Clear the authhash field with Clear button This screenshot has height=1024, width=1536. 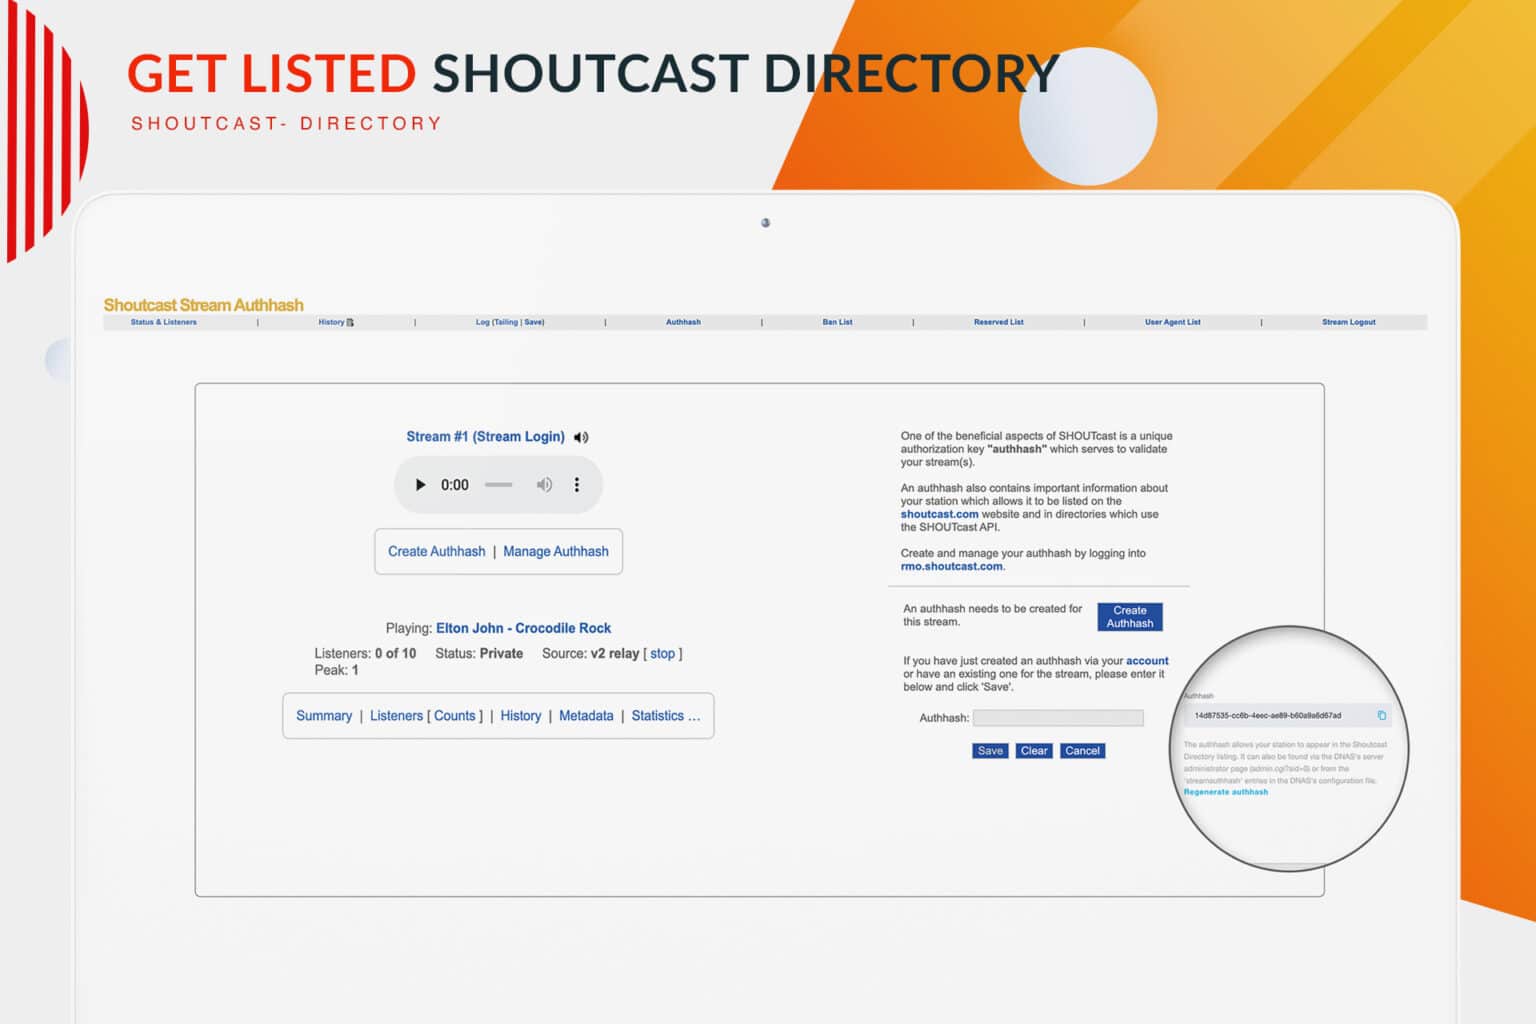click(x=1033, y=750)
